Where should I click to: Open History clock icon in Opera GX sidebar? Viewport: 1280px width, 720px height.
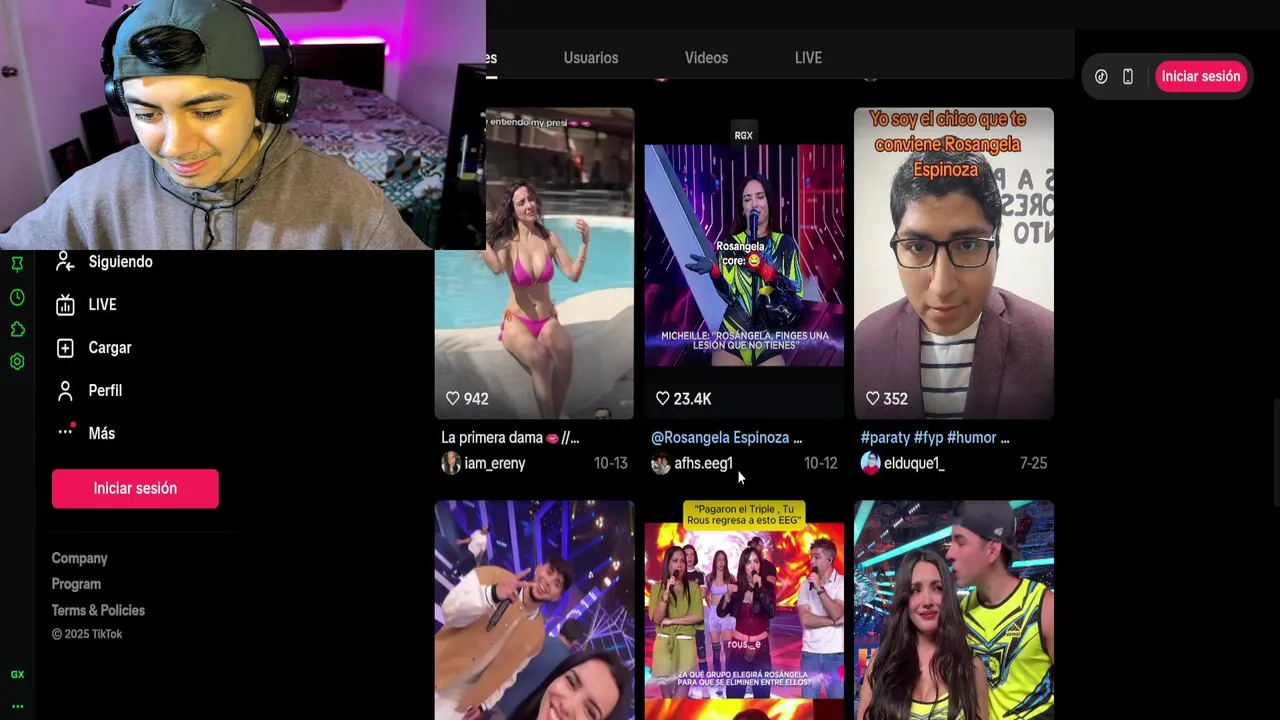[x=17, y=297]
